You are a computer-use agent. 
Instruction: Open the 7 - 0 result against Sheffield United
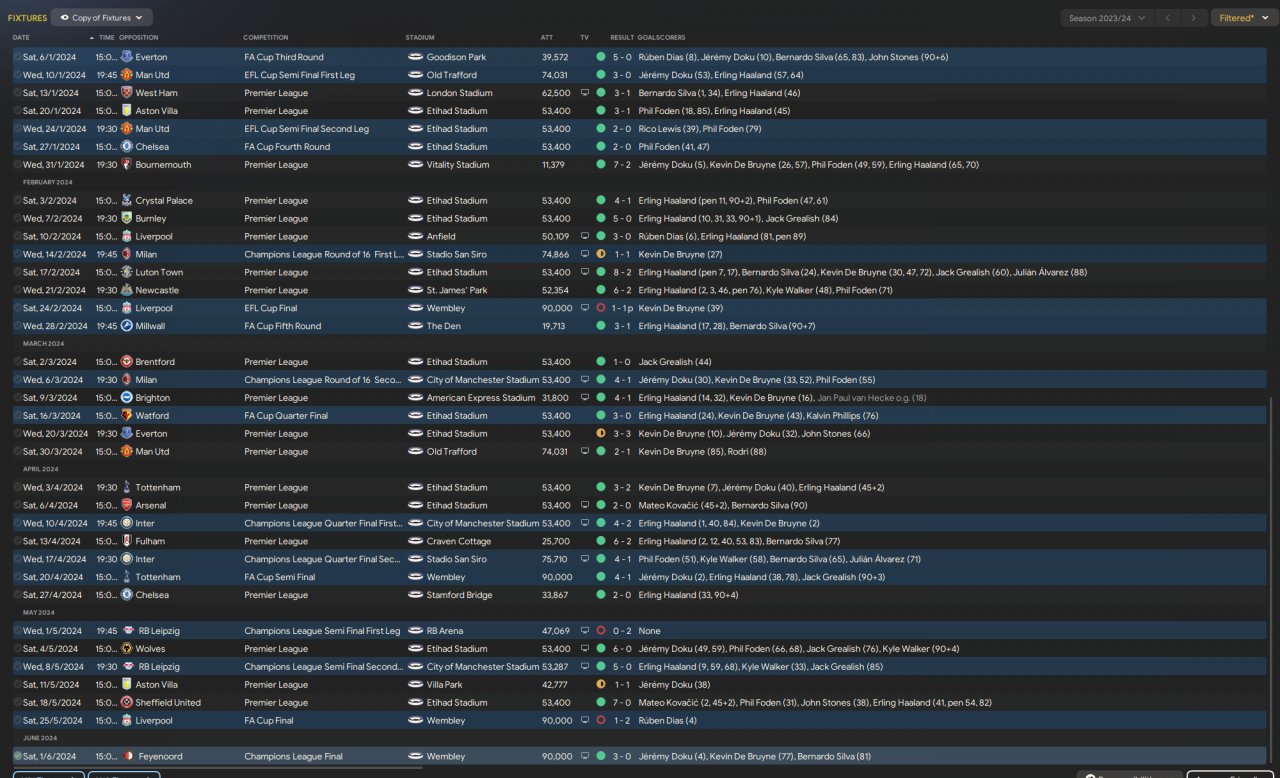click(x=622, y=703)
